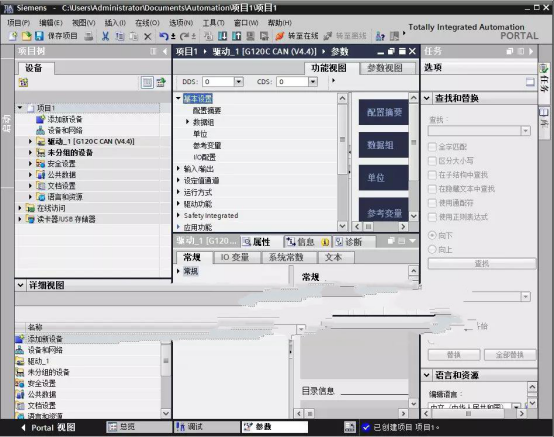This screenshot has height=437, width=554.
Task: Open the 项目(P) menu
Action: click(x=18, y=23)
